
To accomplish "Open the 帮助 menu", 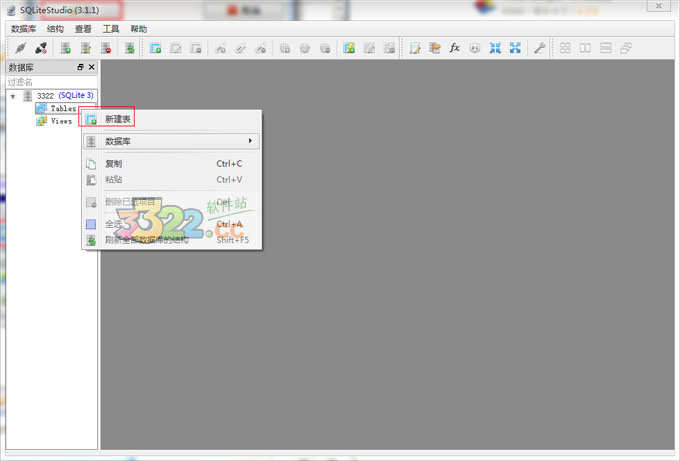I will pos(139,29).
